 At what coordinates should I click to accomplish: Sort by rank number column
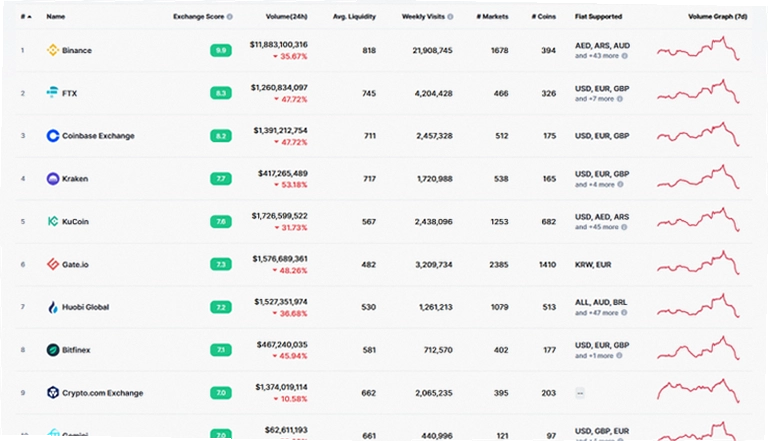[x=25, y=17]
